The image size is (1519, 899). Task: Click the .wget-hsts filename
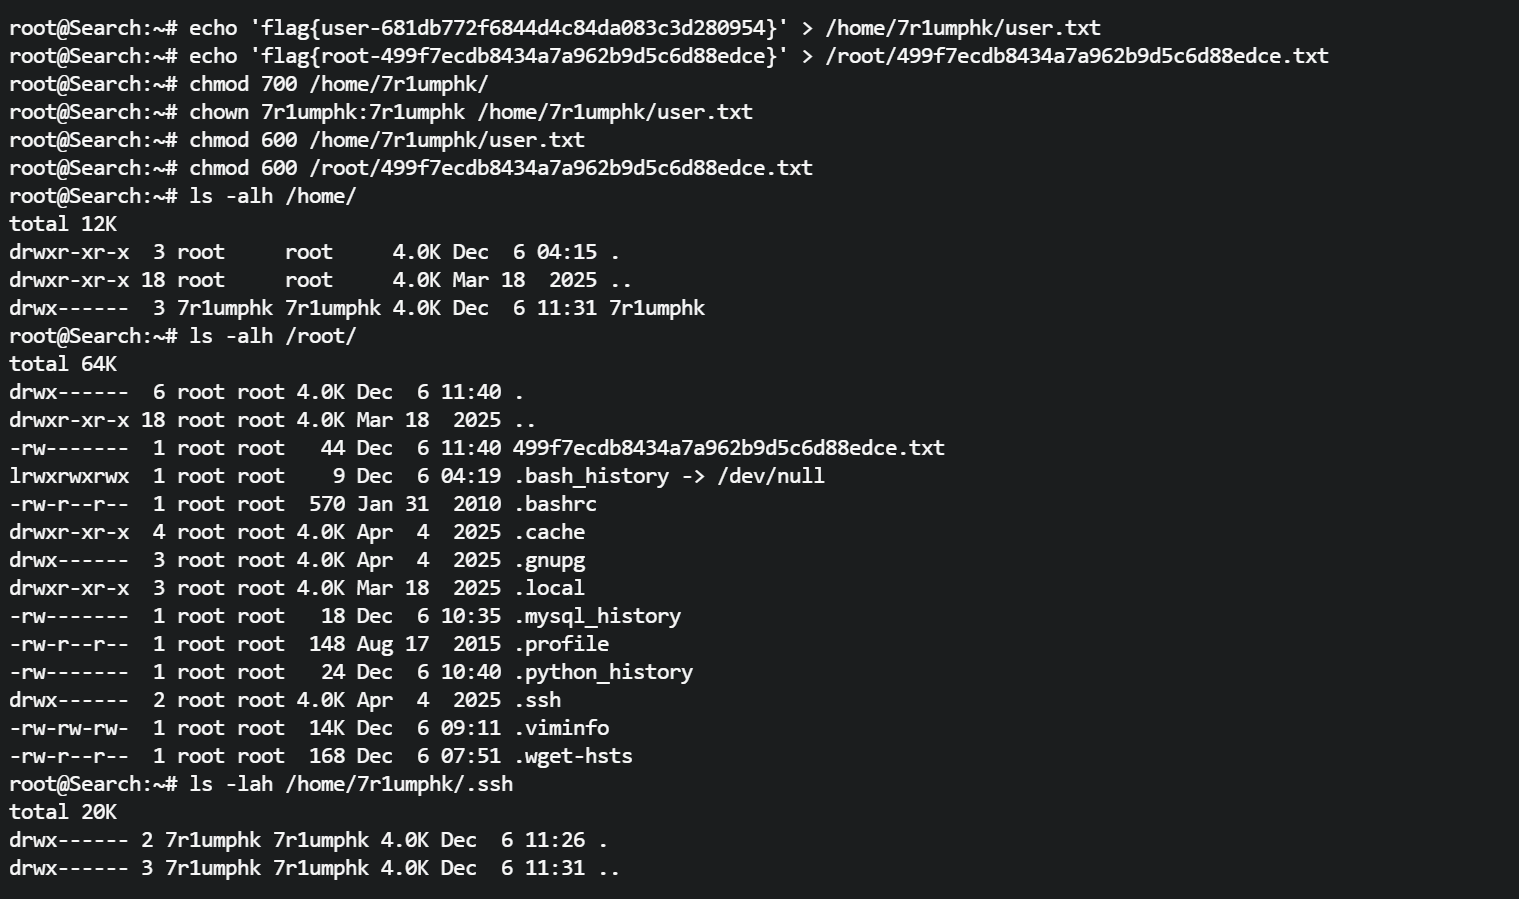pyautogui.click(x=573, y=756)
